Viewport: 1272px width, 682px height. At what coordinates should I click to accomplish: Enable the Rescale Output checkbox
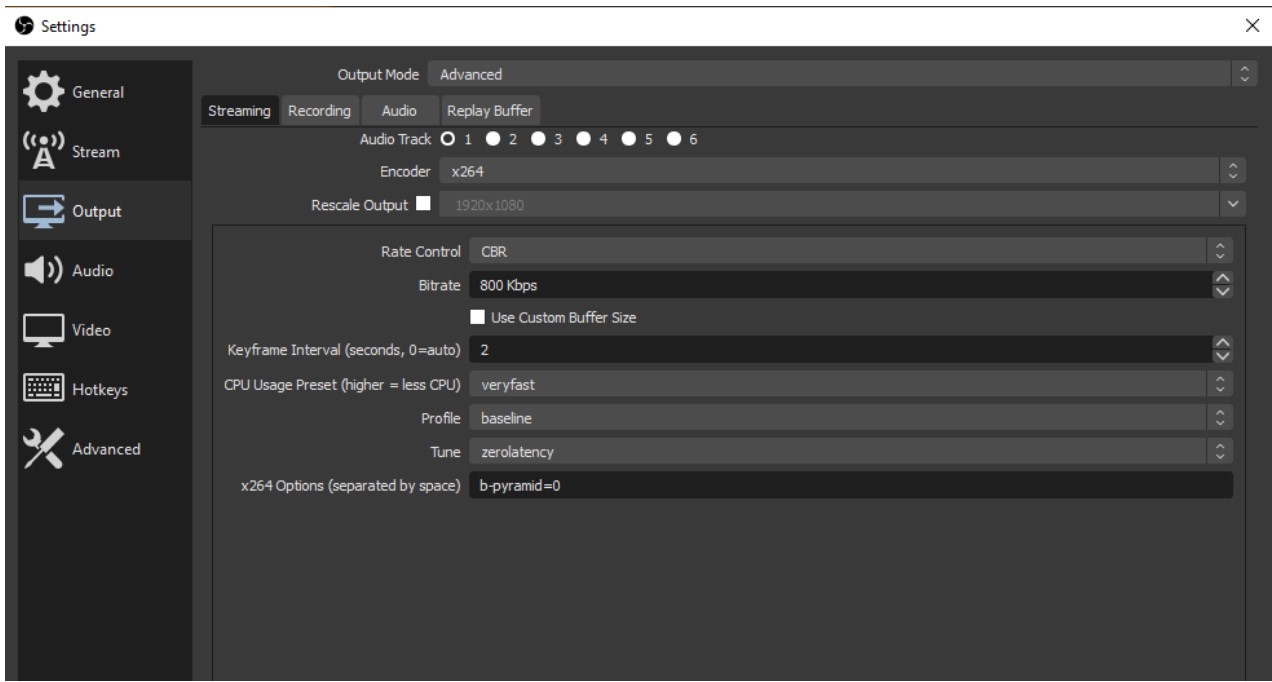(x=422, y=204)
